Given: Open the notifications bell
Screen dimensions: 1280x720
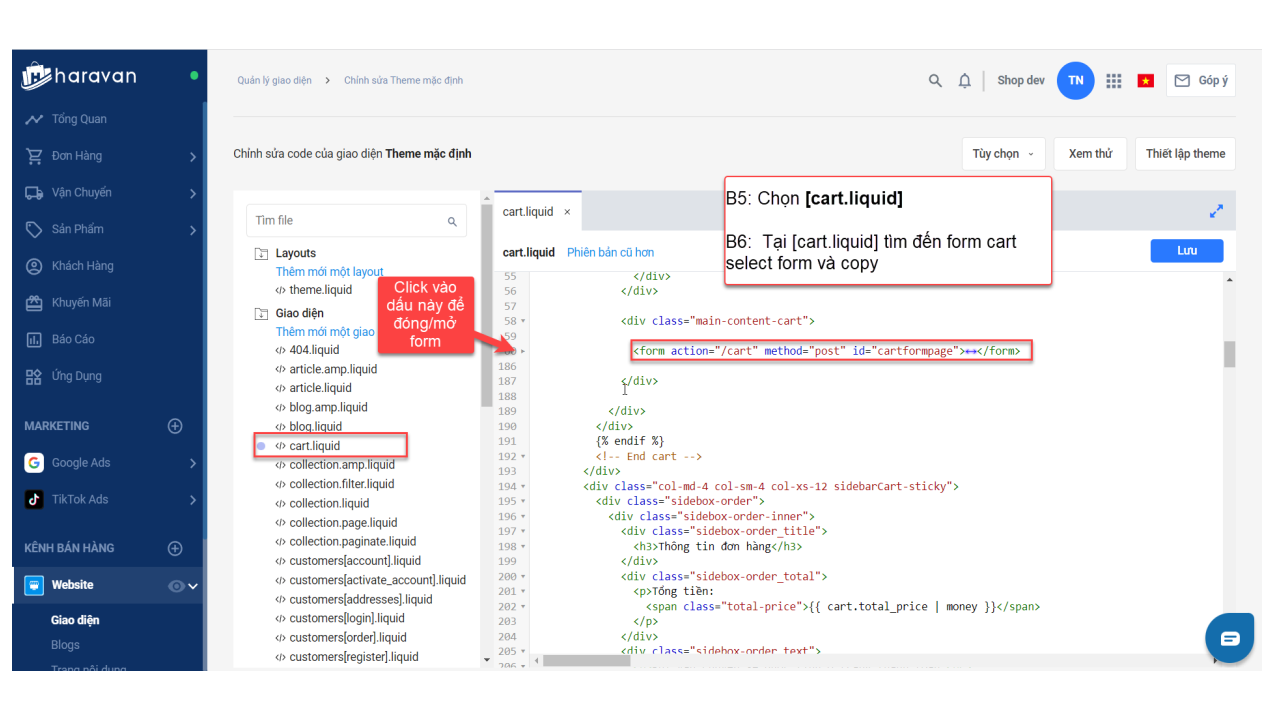Looking at the screenshot, I should click(x=964, y=81).
